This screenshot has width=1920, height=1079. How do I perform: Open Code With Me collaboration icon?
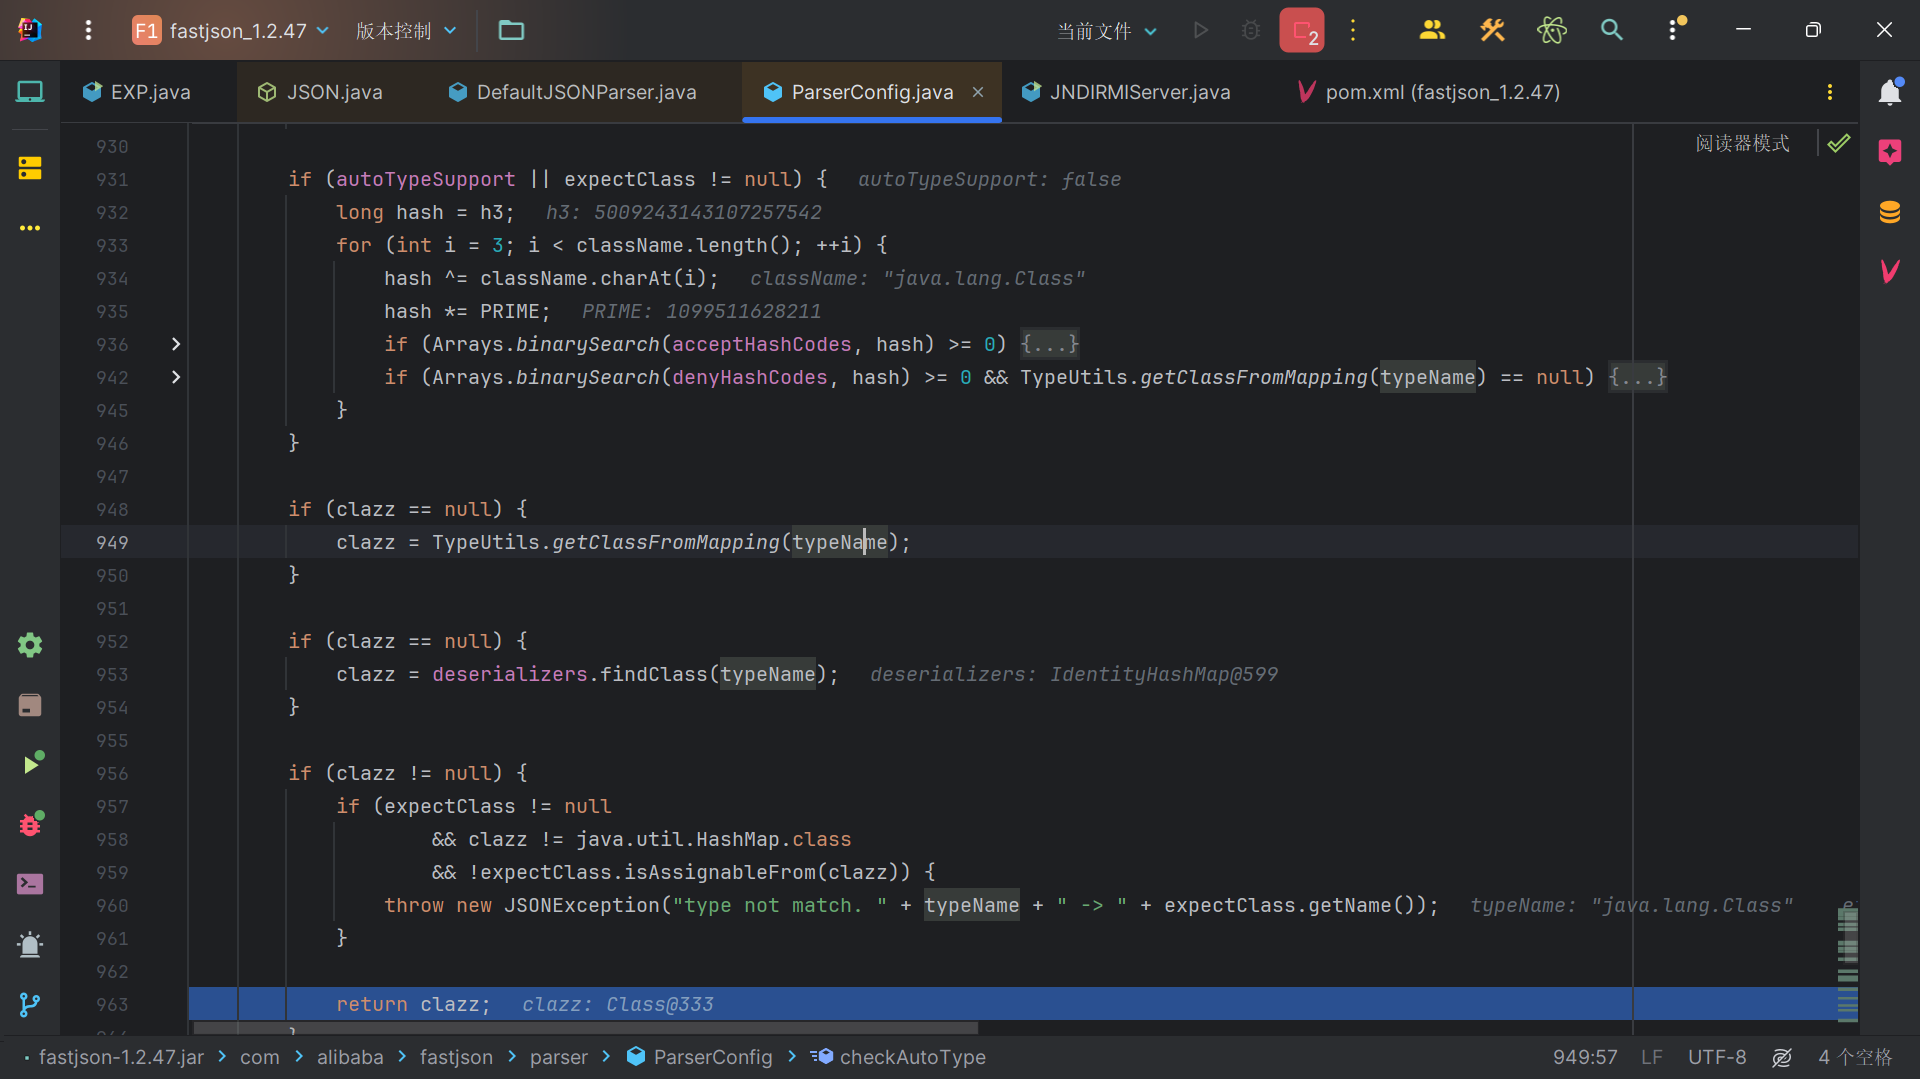1432,30
